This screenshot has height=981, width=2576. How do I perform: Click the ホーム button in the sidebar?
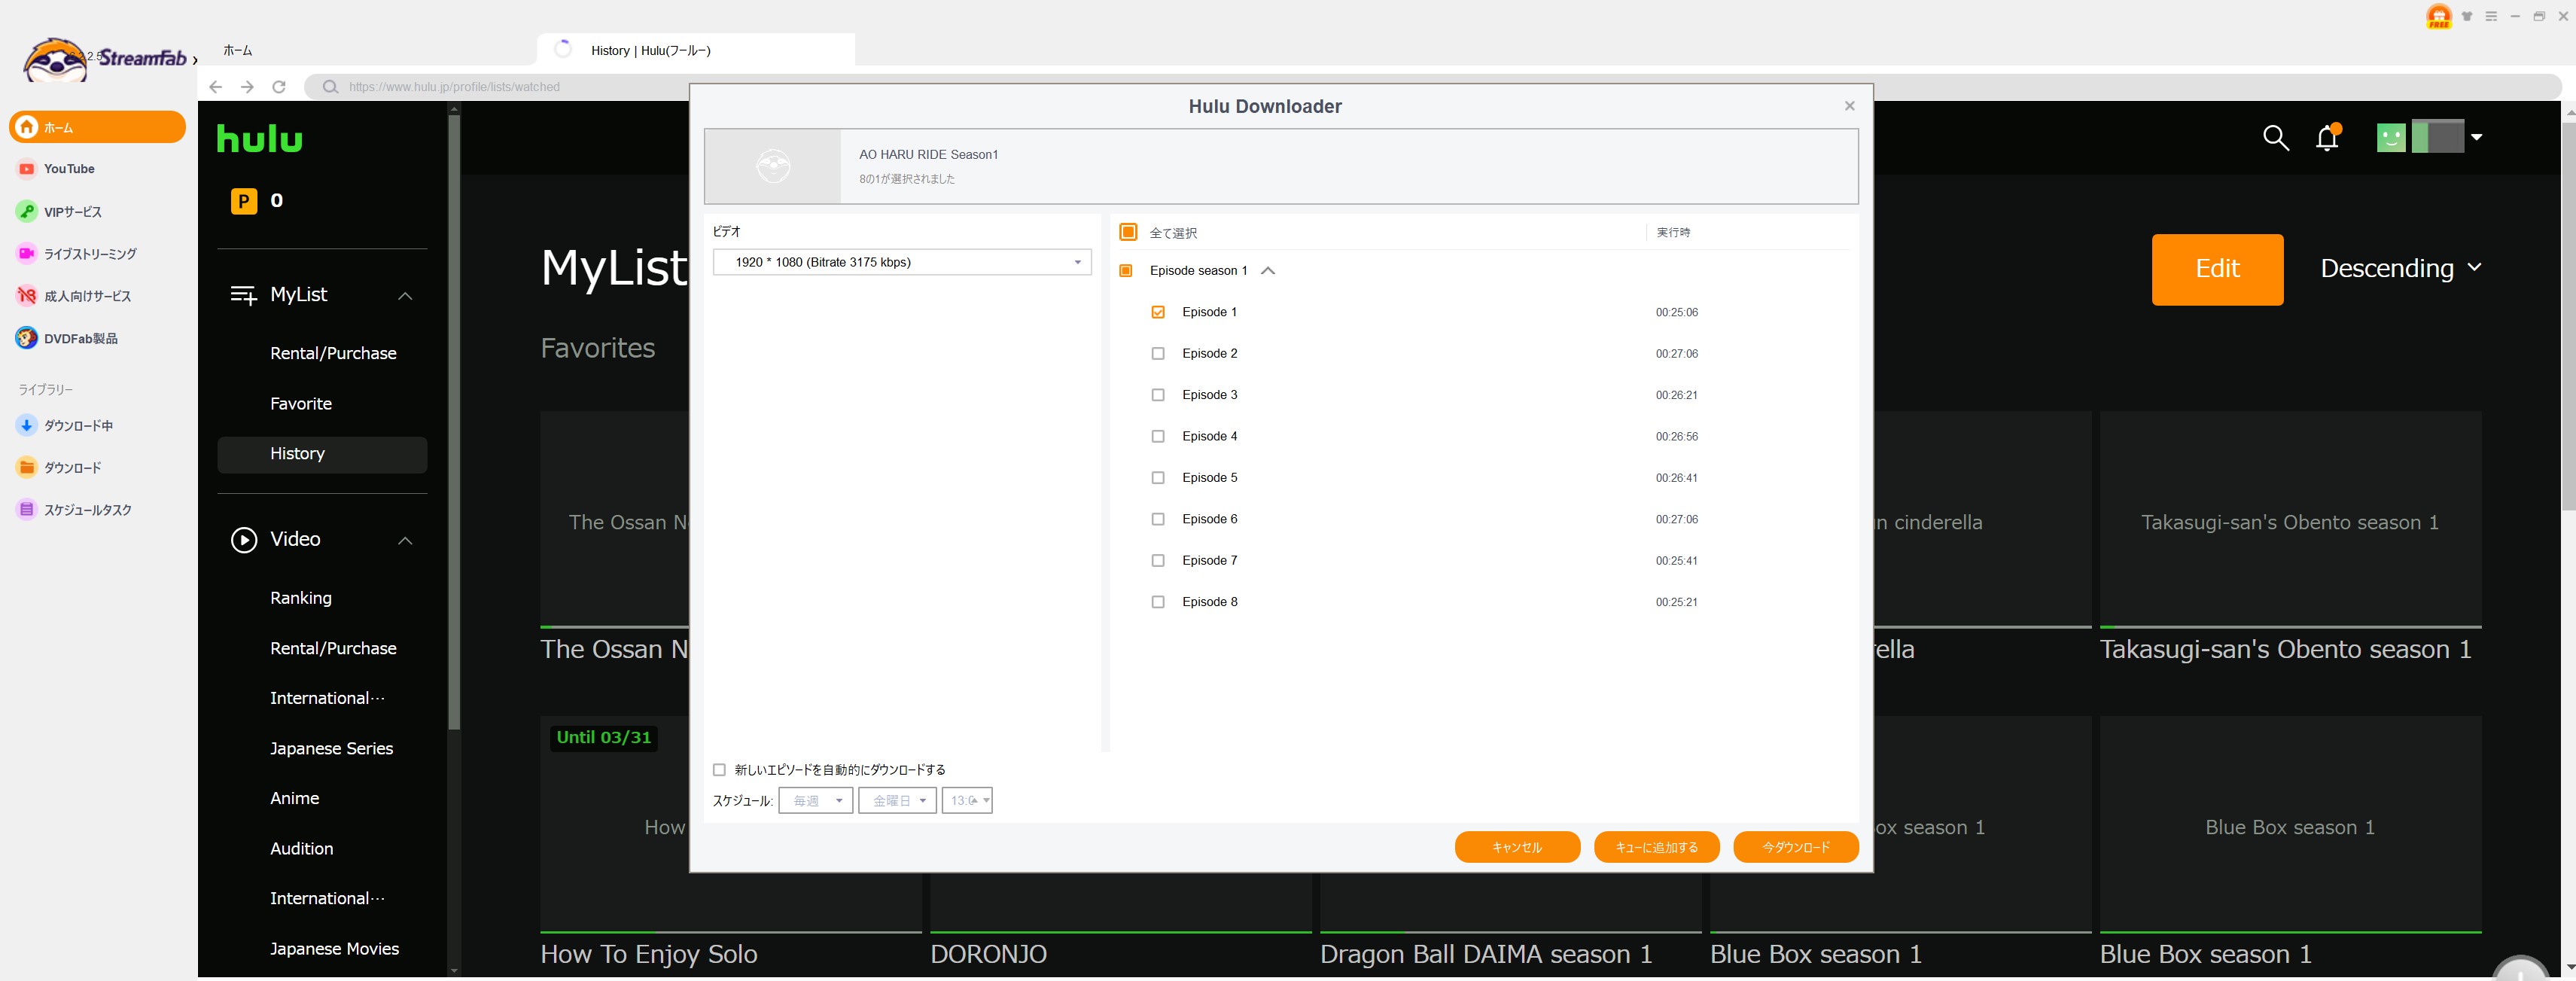coord(97,127)
